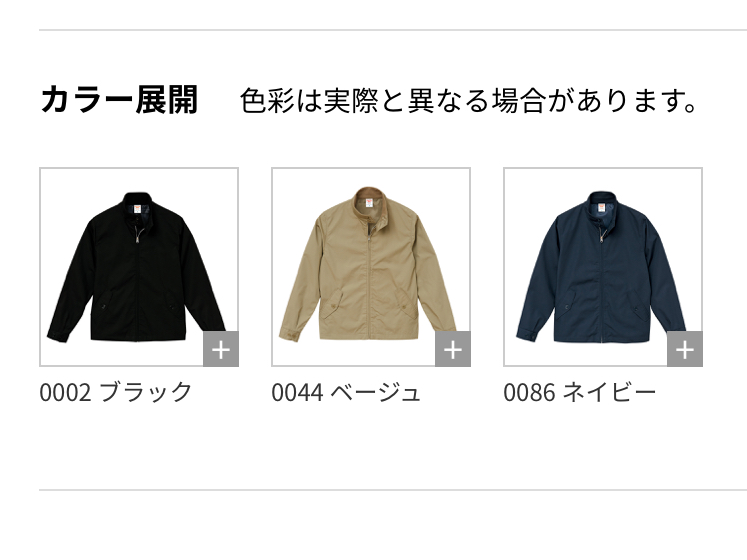Click the plus icon on beige jacket

pyautogui.click(x=453, y=349)
